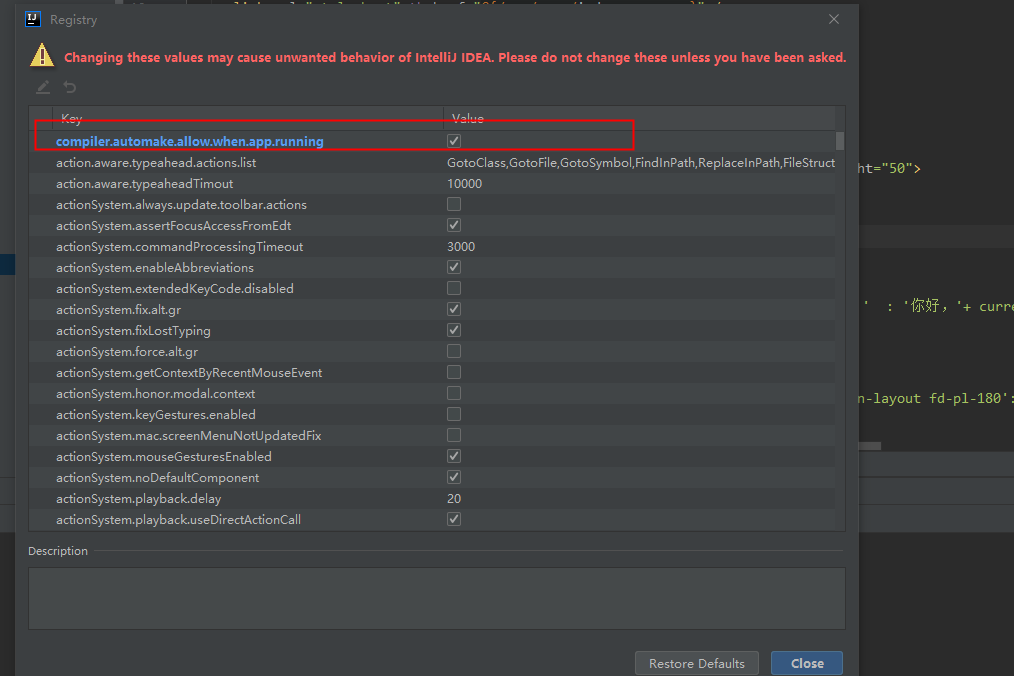Toggle actionSystem.noDefaultComponent checkbox
This screenshot has width=1014, height=676.
[x=454, y=477]
